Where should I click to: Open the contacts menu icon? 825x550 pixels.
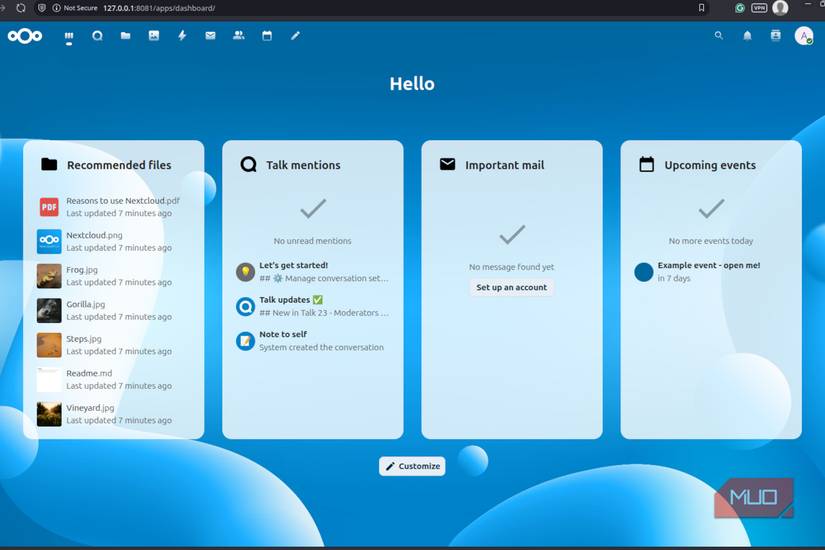[x=776, y=35]
